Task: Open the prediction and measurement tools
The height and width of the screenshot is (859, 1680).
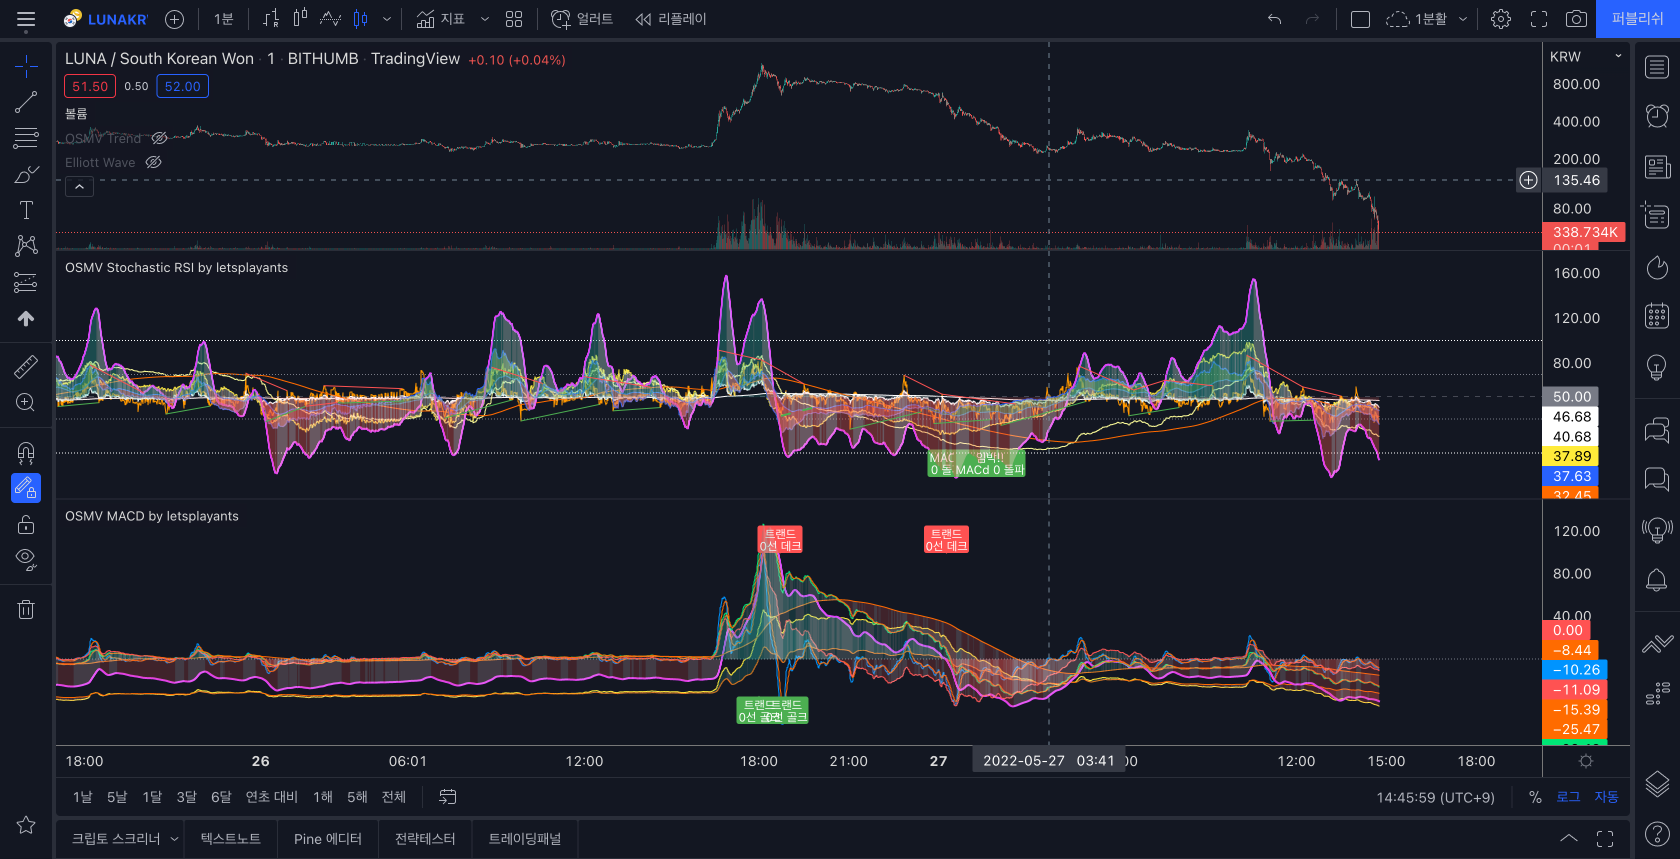Action: [26, 282]
